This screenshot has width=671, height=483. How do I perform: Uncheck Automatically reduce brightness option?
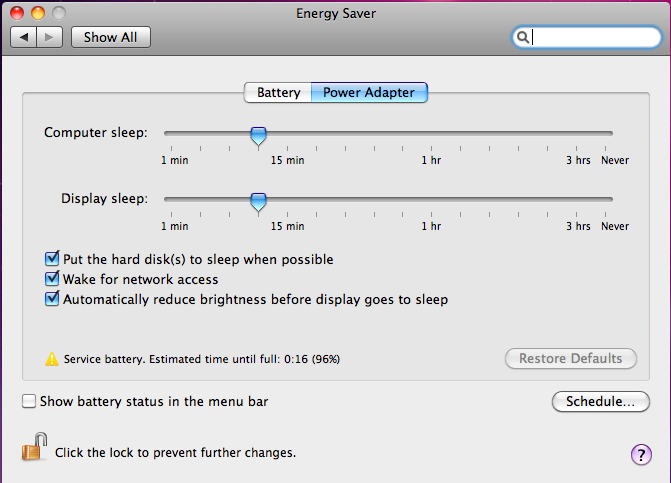click(x=52, y=299)
